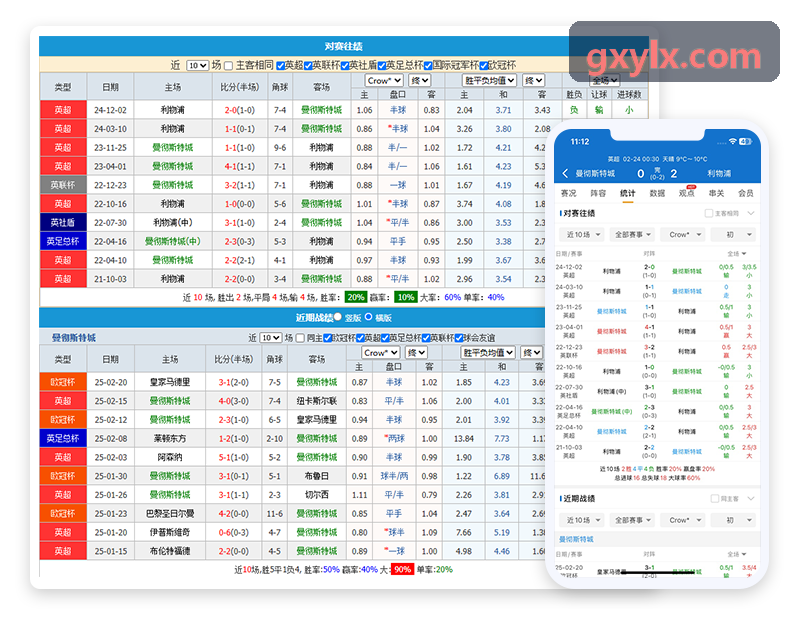
Task: Switch to the 数据 tab on the phone
Action: [657, 193]
